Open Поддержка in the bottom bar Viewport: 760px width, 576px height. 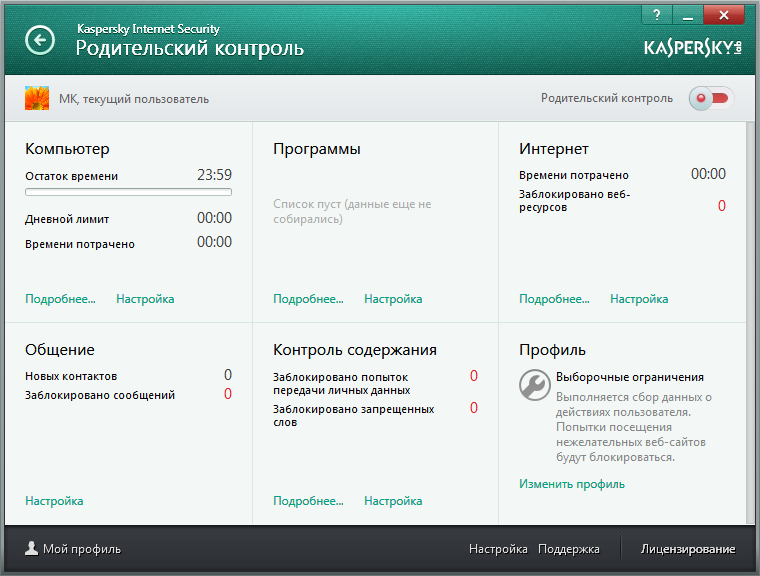coord(569,549)
